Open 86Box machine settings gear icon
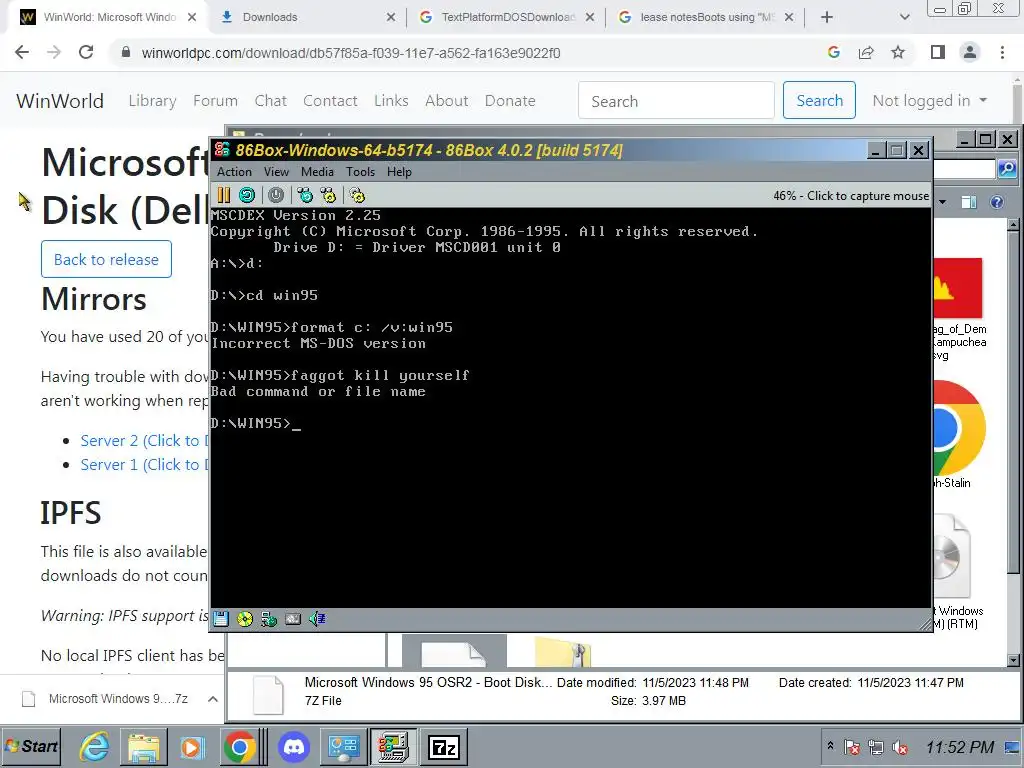This screenshot has height=768, width=1024. 357,195
